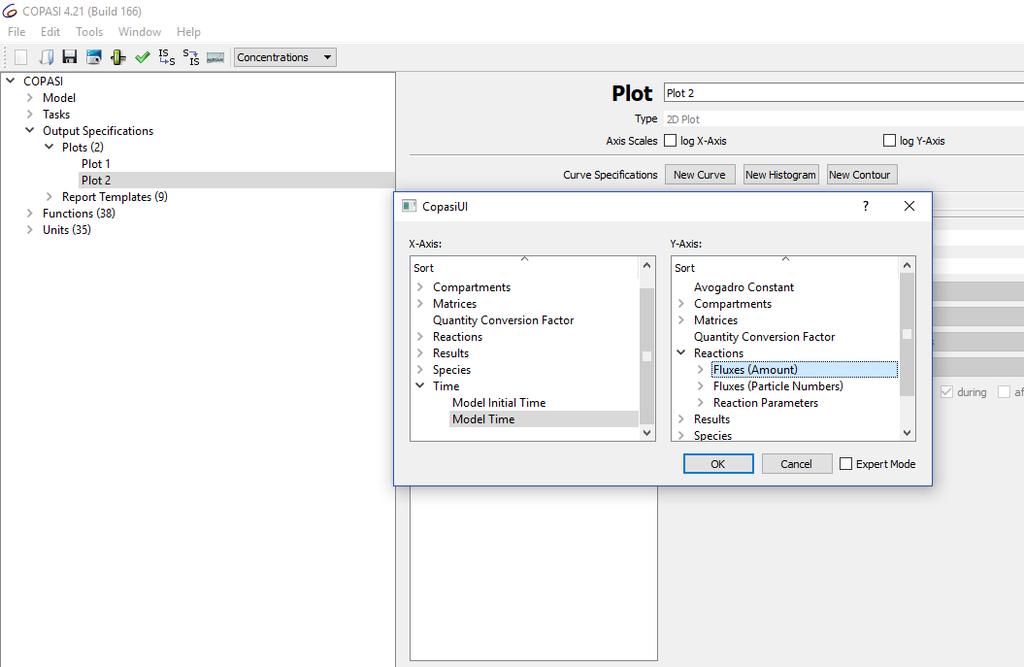Screen dimensions: 1024x667
Task: Click the Sort header of the Y-Axis list
Action: (786, 268)
